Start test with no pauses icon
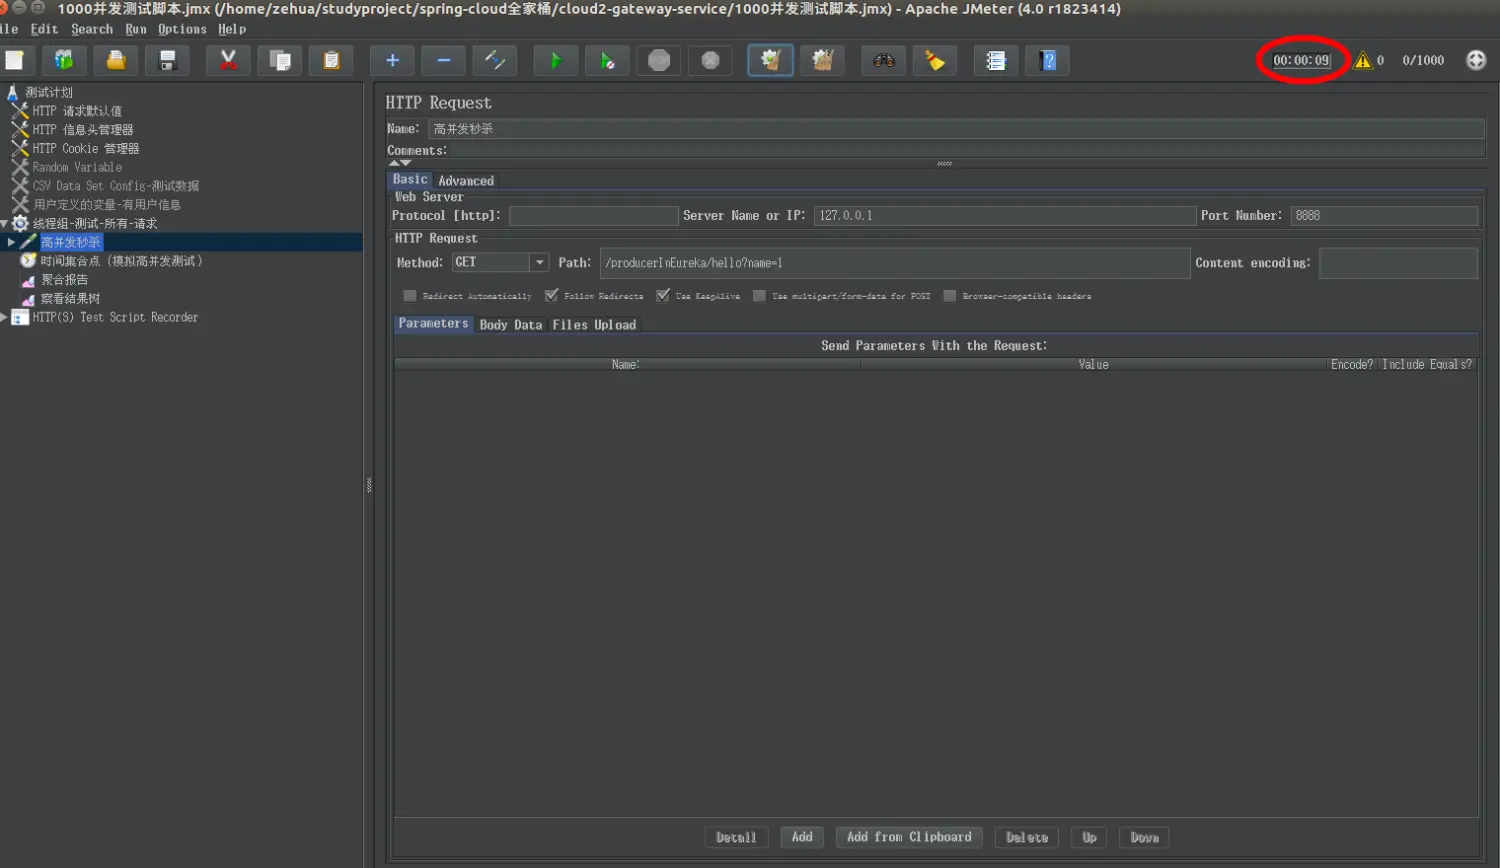 pyautogui.click(x=607, y=60)
